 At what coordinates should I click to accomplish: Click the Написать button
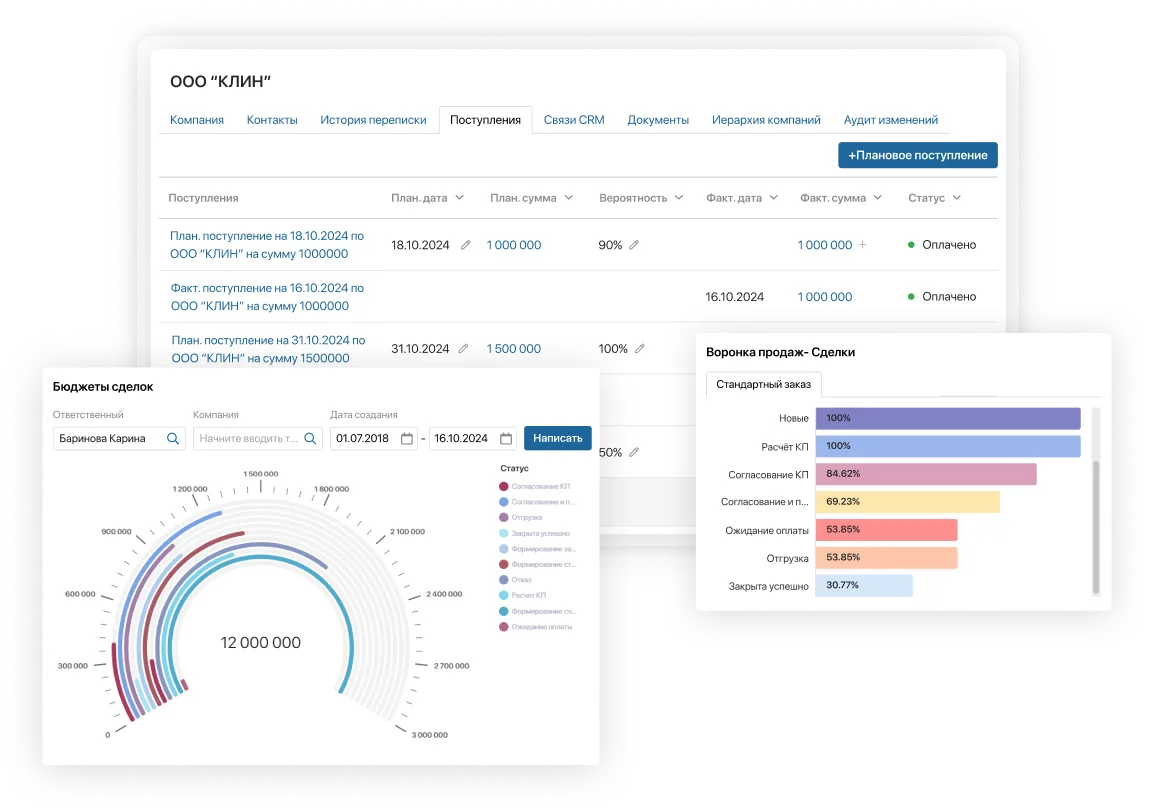pos(557,438)
